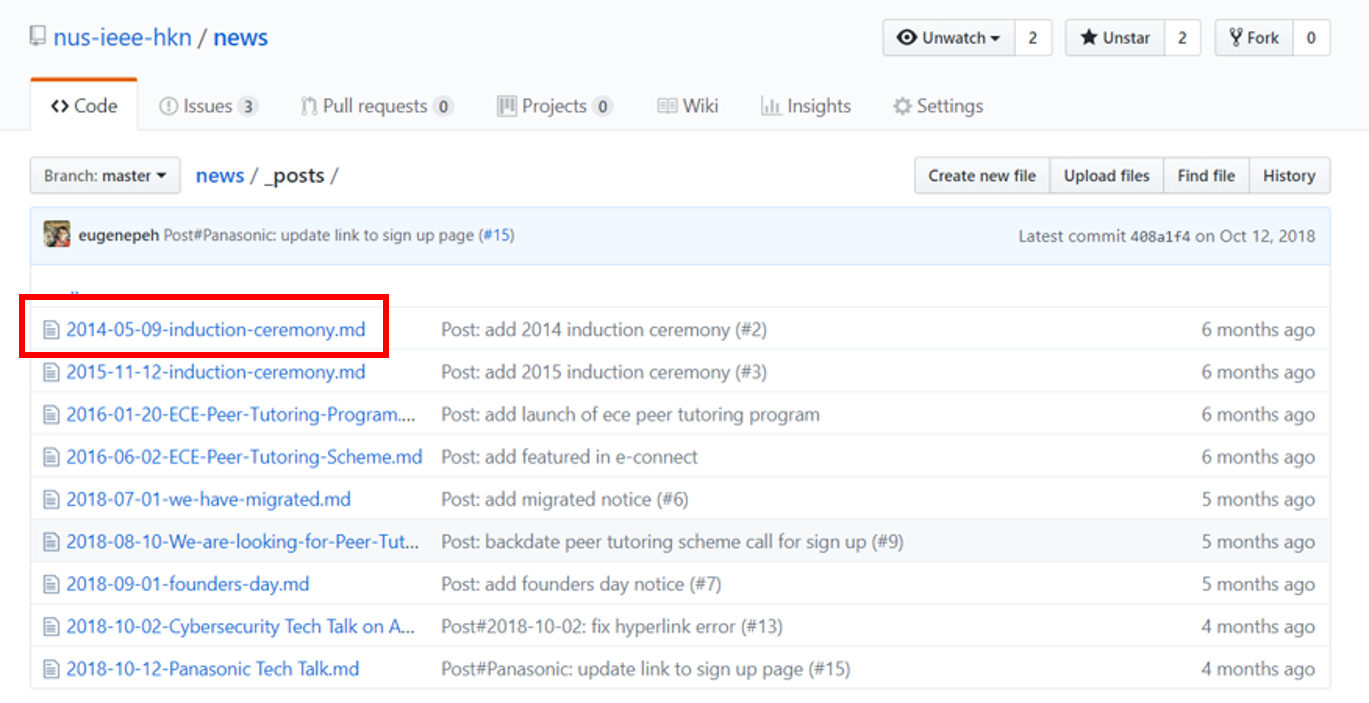
Task: Click '5 months ago' in founders-day row
Action: 1258,584
